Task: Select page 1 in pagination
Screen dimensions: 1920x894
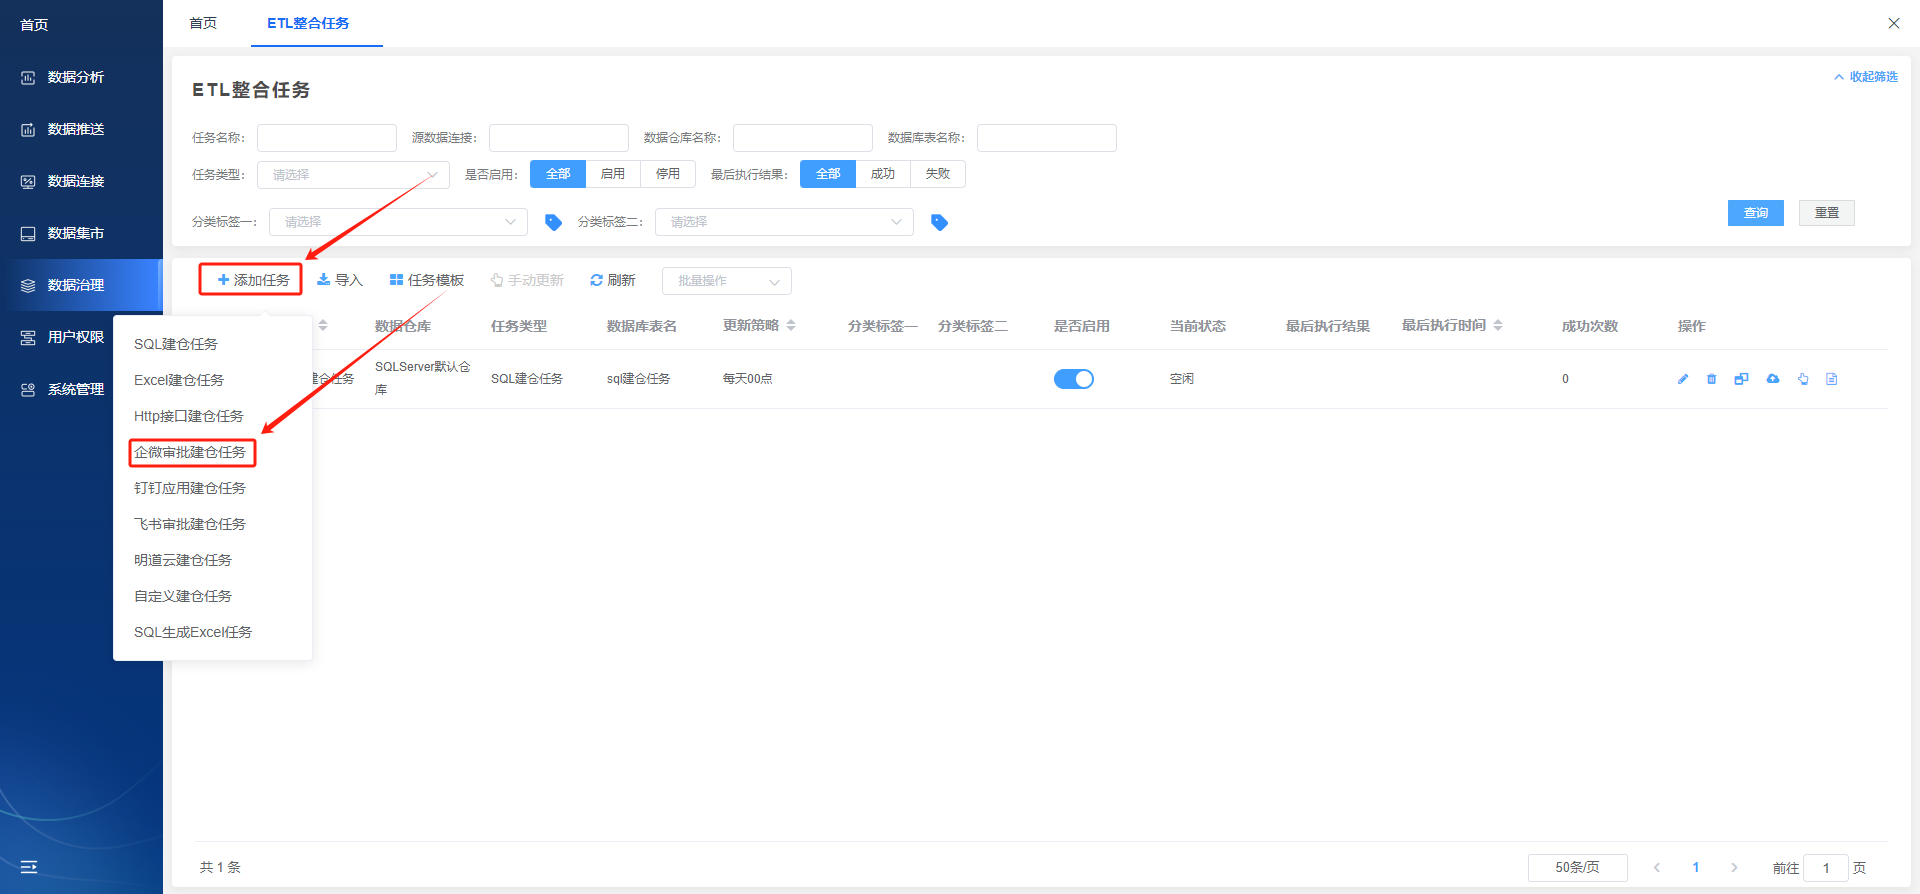Action: point(1696,868)
